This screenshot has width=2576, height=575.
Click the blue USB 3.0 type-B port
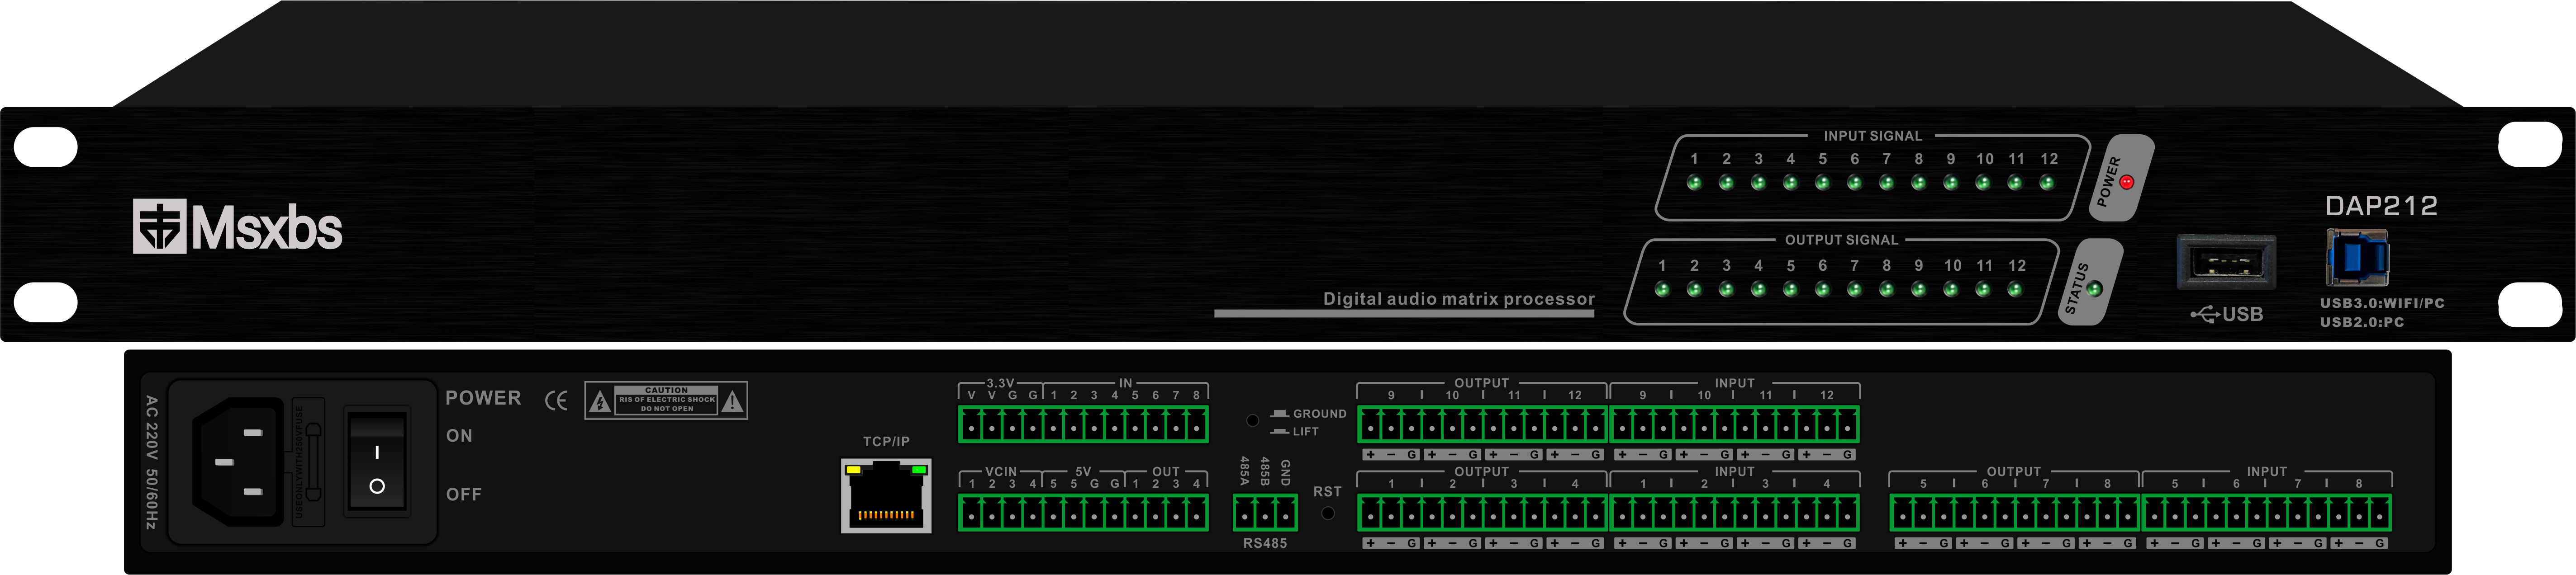tap(2357, 258)
